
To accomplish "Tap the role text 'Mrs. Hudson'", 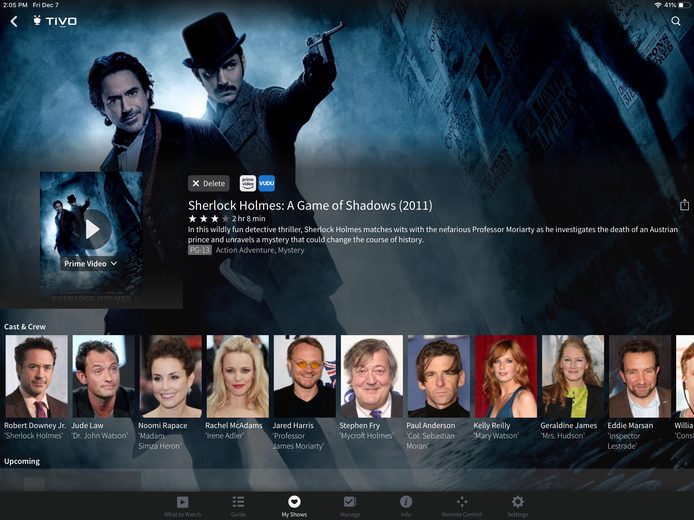I will point(562,436).
